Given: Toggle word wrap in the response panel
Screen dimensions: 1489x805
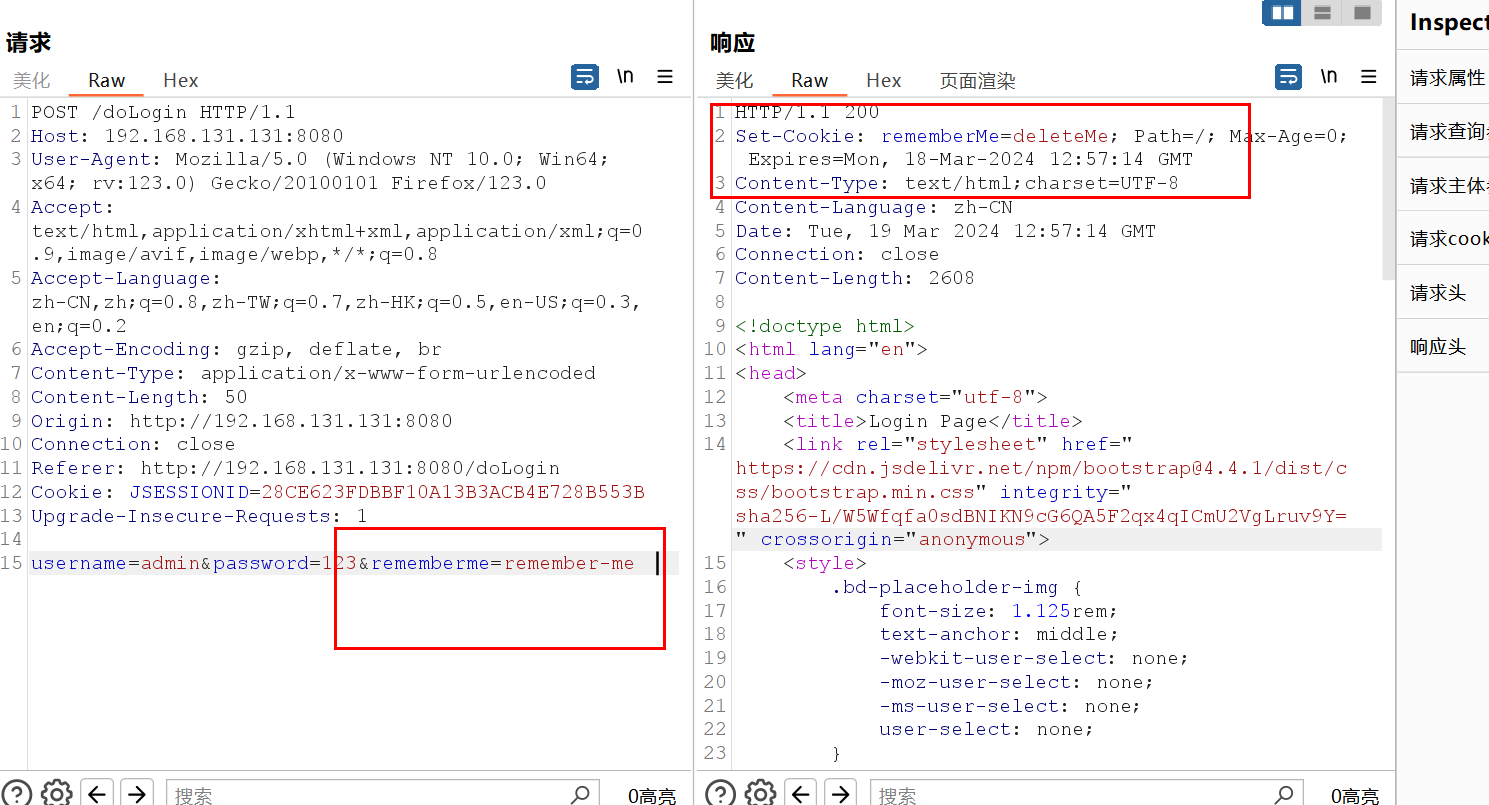Looking at the screenshot, I should tap(1288, 77).
